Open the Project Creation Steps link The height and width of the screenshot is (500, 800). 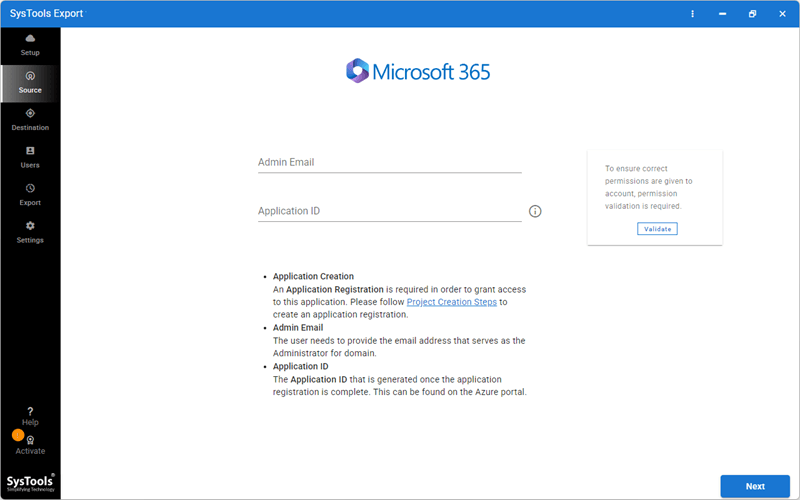[x=452, y=302]
